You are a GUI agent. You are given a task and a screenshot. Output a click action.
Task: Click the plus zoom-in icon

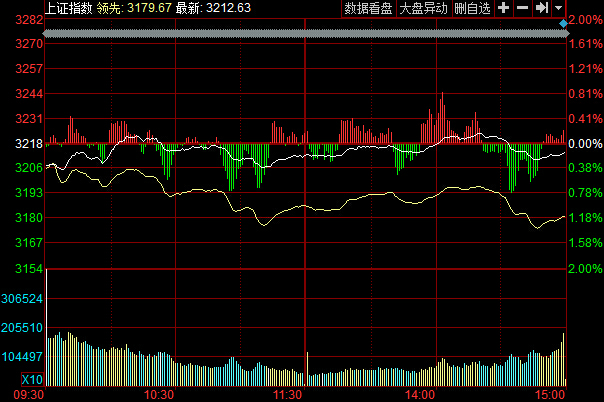tap(504, 8)
